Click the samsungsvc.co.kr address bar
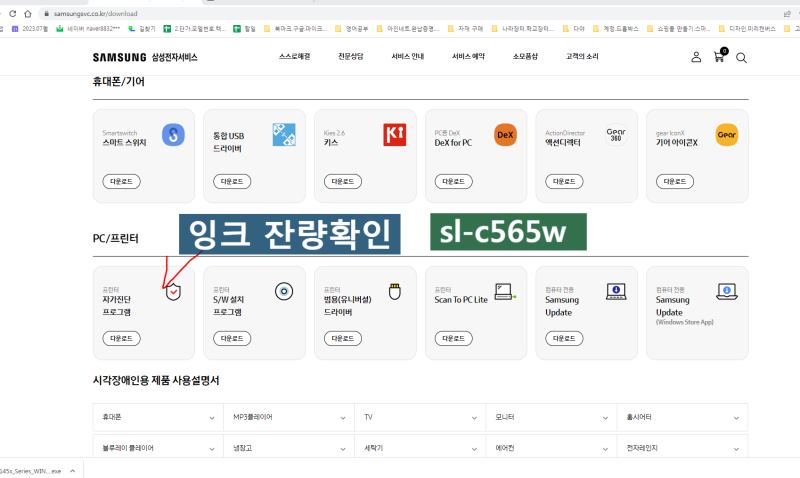 pyautogui.click(x=408, y=14)
